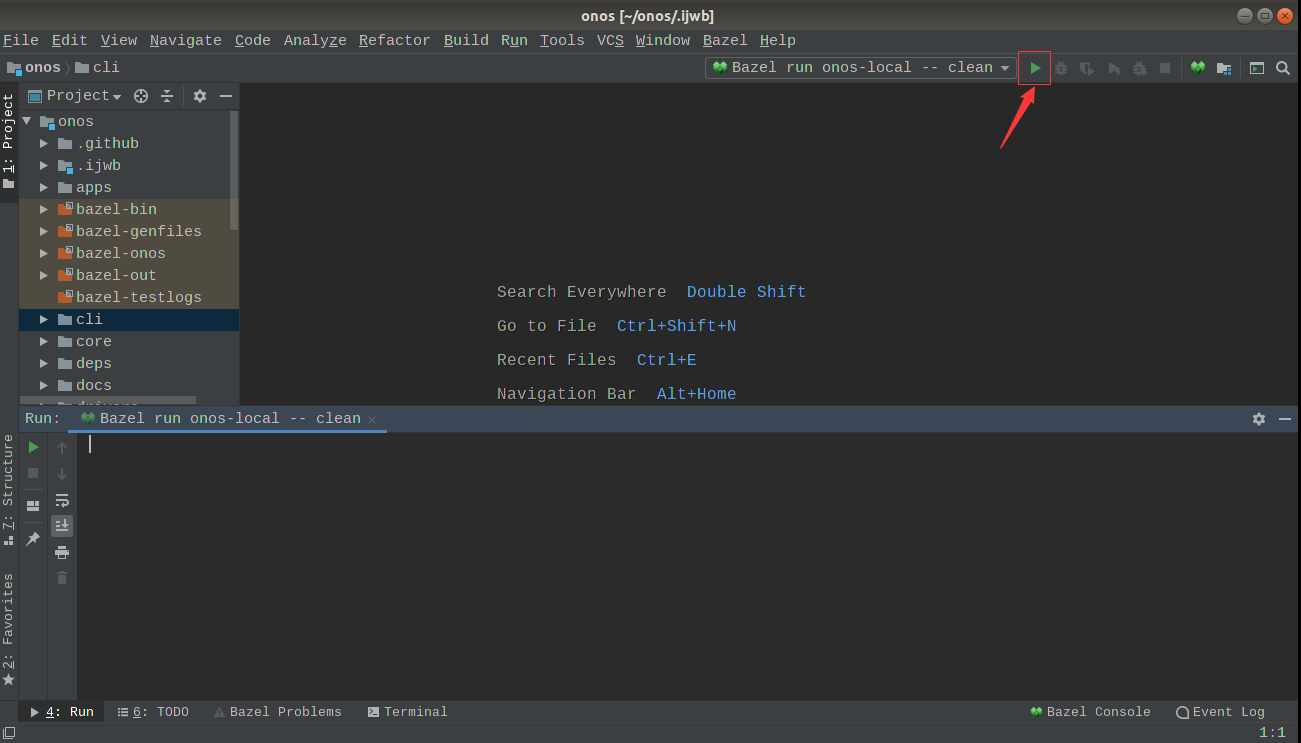1301x743 pixels.
Task: Open Project panel gear settings
Action: 200,96
